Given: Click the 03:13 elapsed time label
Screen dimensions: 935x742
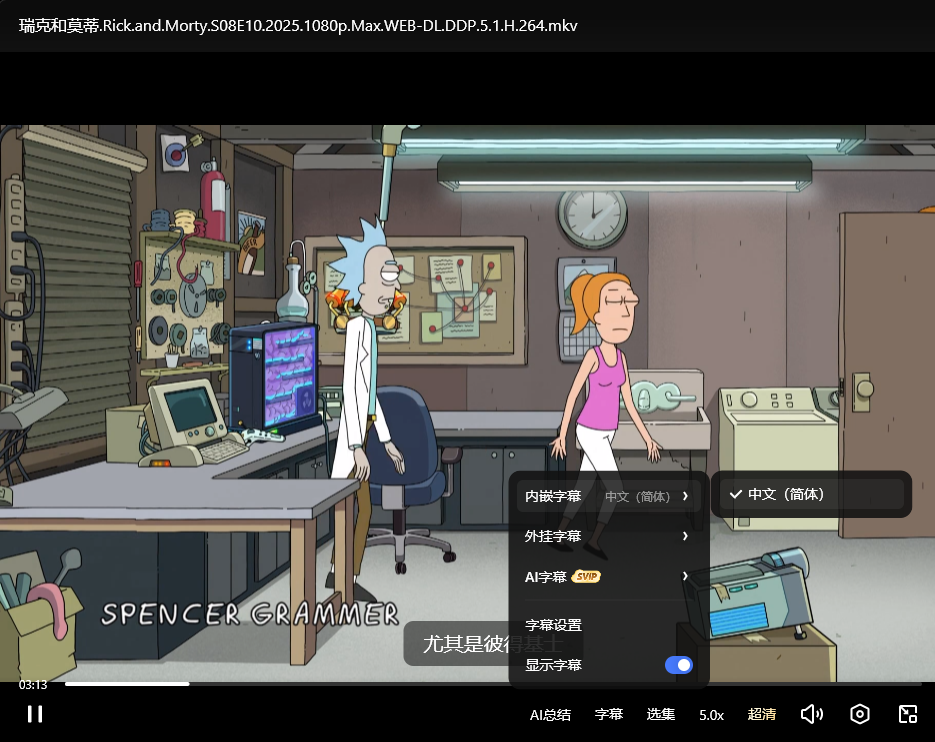Looking at the screenshot, I should pos(33,685).
